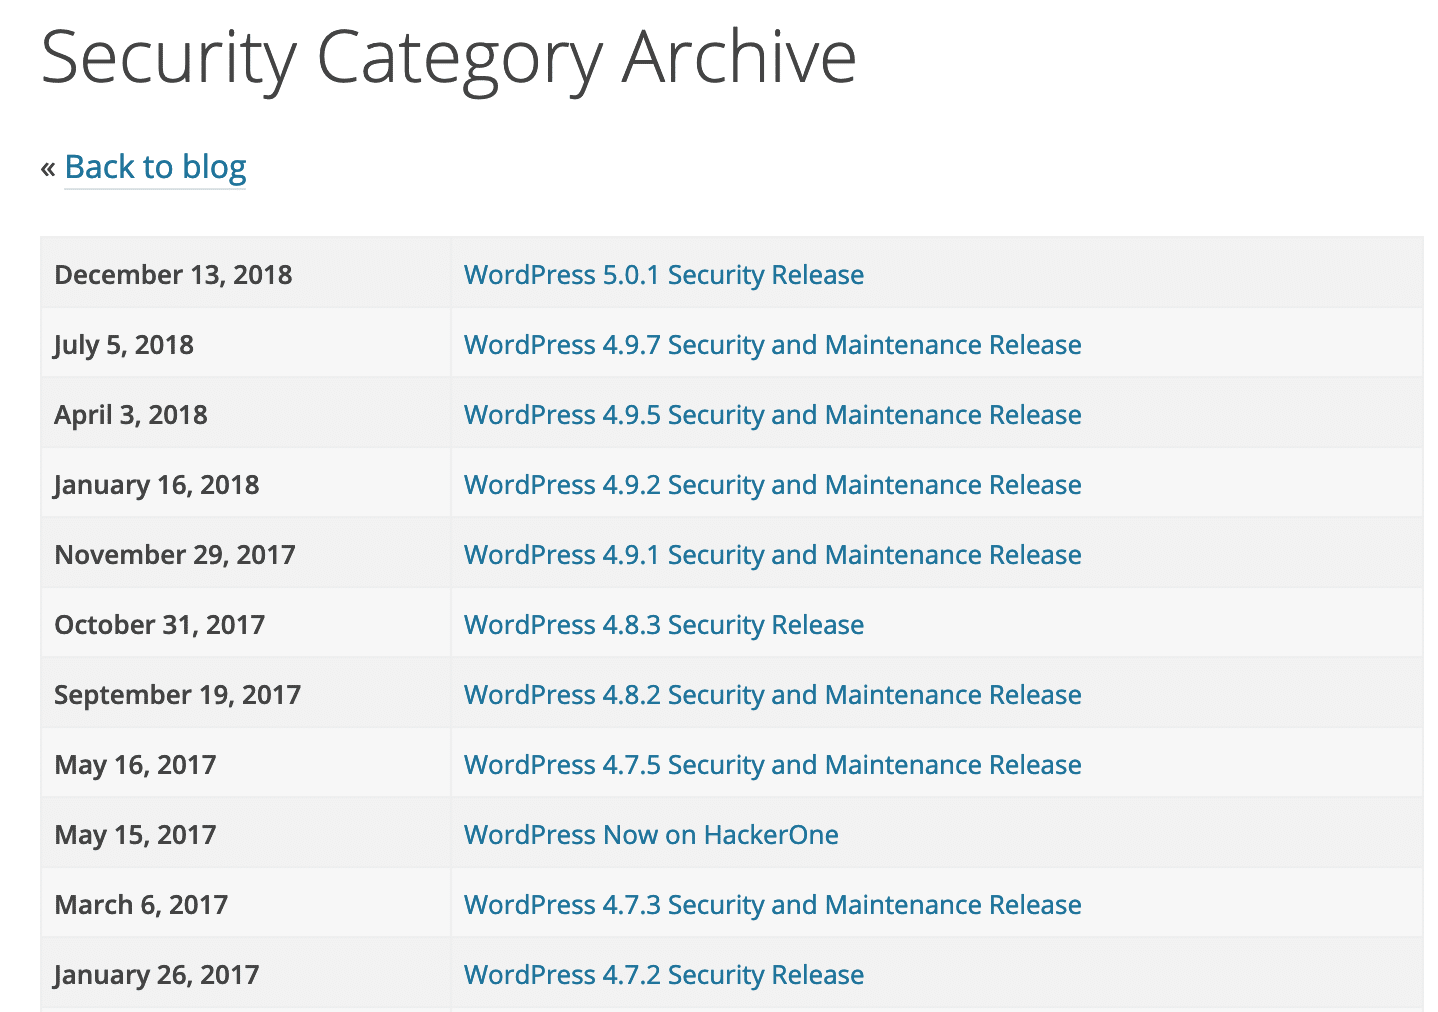Image resolution: width=1438 pixels, height=1012 pixels.
Task: Open WordPress 4.7.5 Security and Maintenance Release
Action: [772, 764]
